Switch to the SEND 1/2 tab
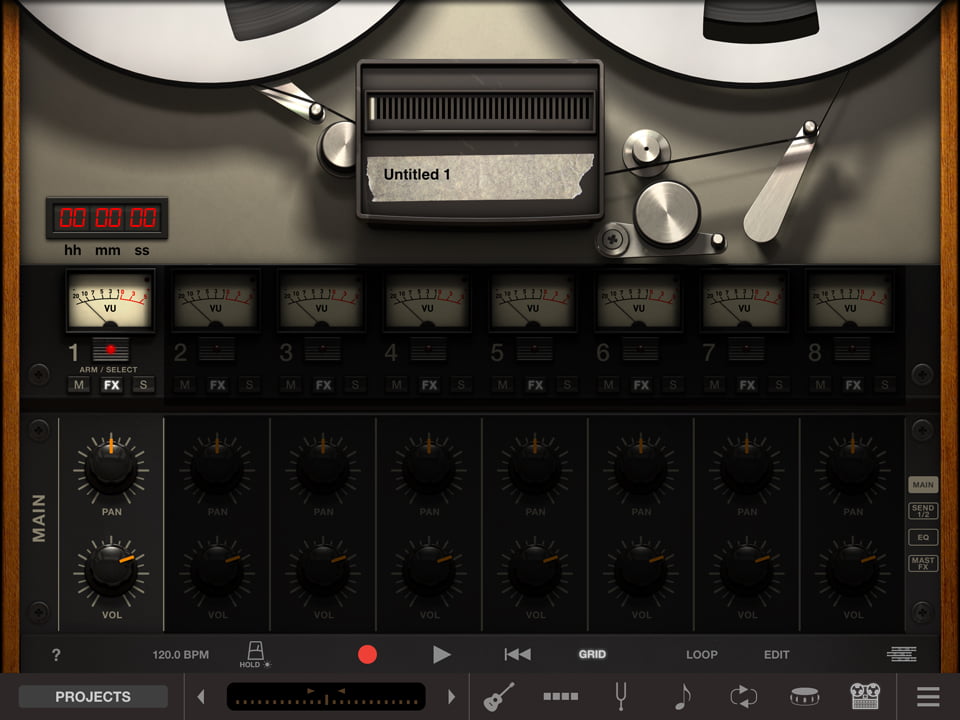This screenshot has width=960, height=720. [x=922, y=511]
